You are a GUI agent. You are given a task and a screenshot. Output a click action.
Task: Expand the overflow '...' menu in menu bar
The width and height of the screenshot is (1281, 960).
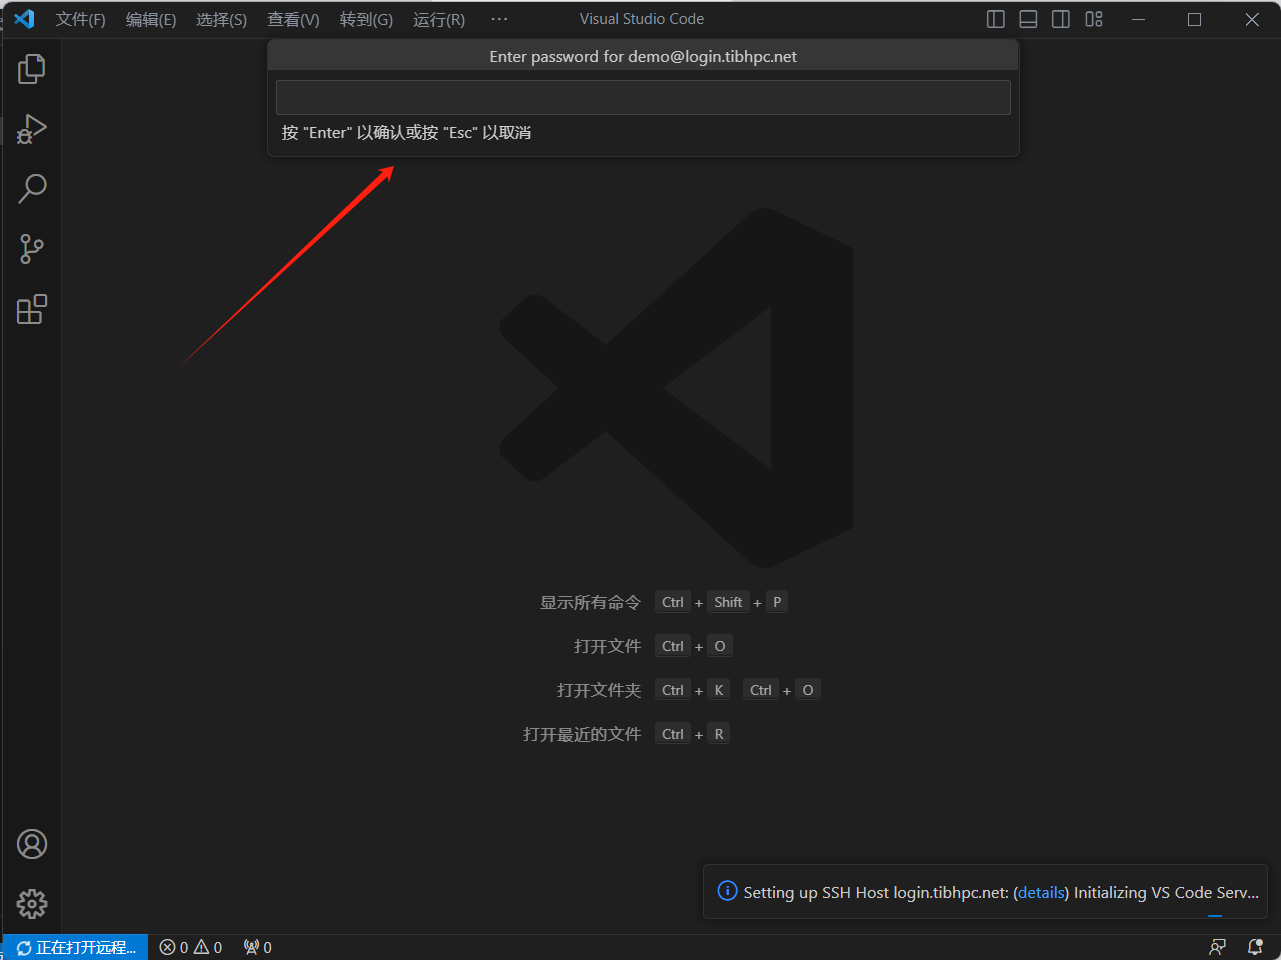point(499,19)
